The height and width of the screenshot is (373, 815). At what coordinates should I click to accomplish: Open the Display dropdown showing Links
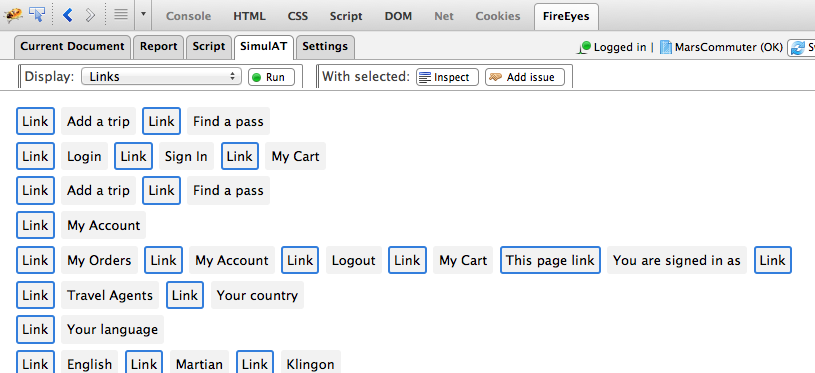pos(162,77)
